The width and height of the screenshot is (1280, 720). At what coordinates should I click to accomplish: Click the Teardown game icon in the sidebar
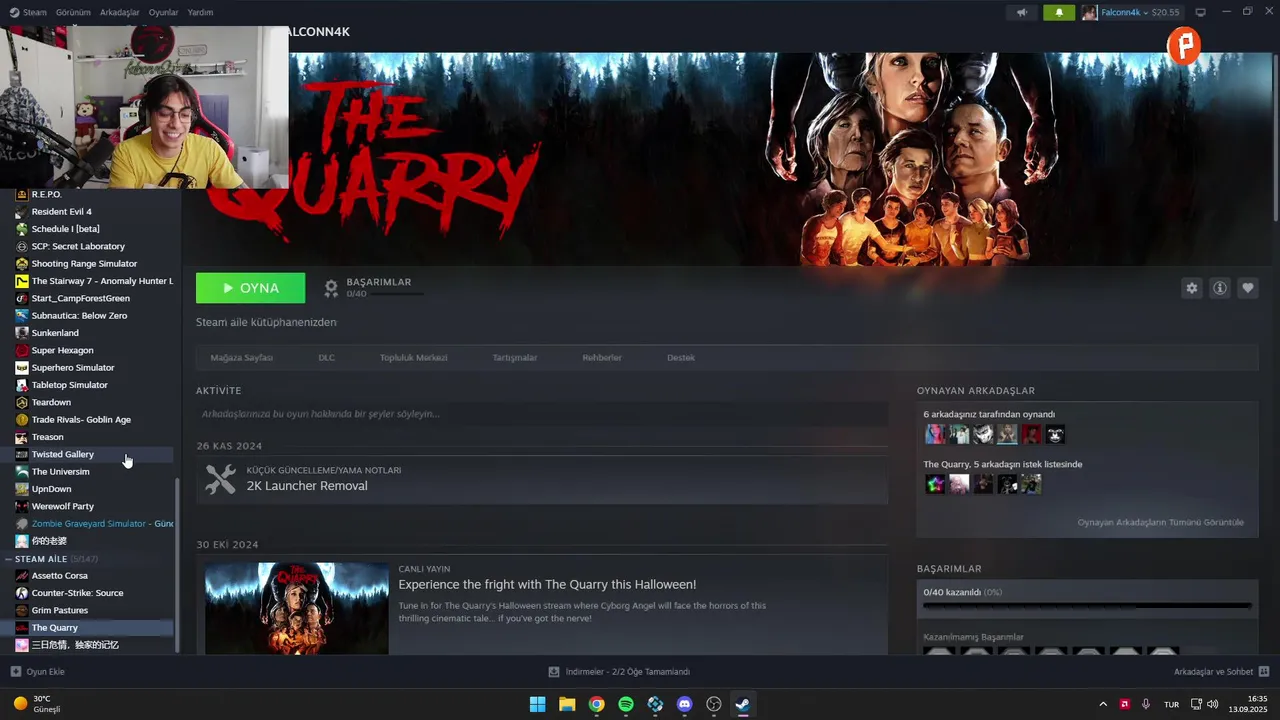[x=22, y=402]
